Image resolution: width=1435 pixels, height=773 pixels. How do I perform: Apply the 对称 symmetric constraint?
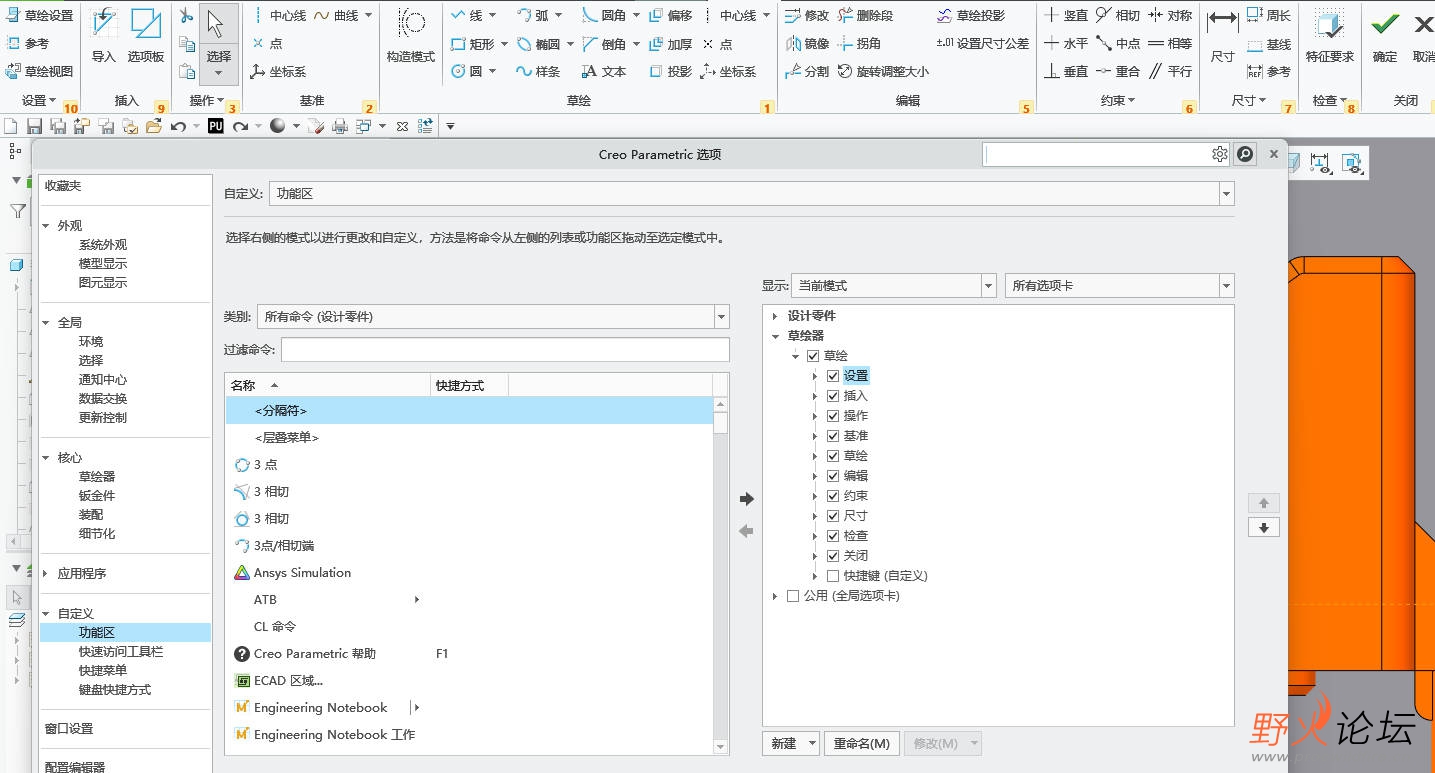pos(1170,16)
